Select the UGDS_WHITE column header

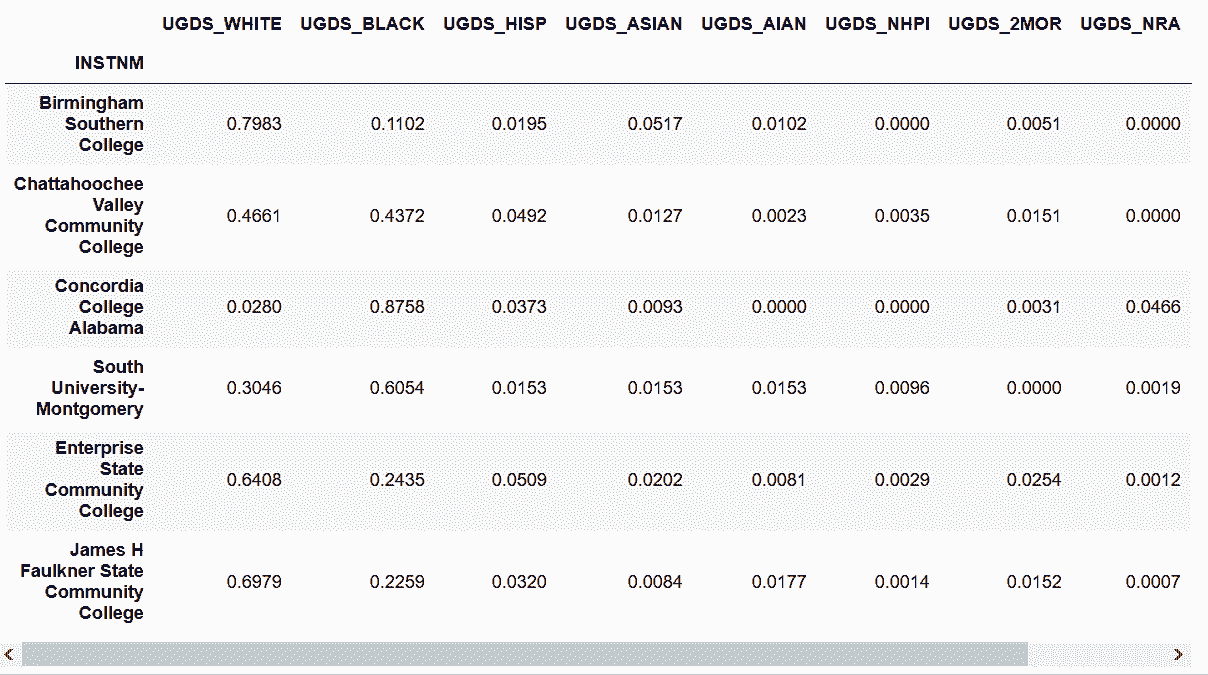coord(222,24)
